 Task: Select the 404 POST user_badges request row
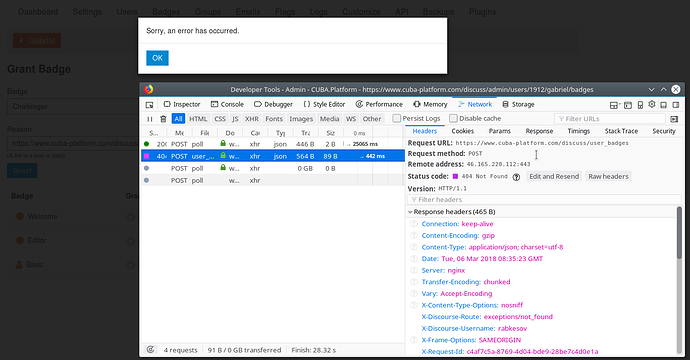(273, 156)
